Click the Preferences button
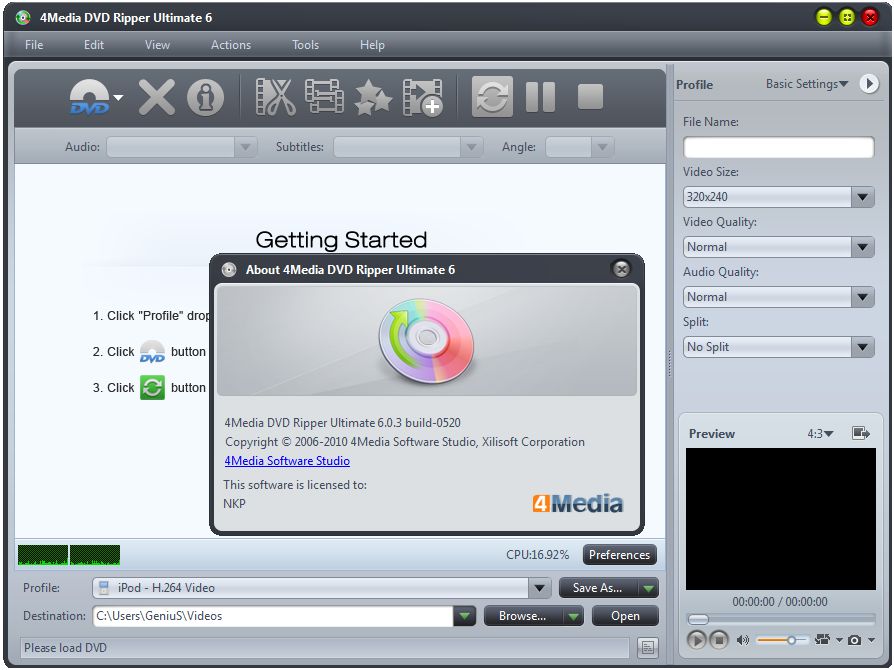Image resolution: width=894 pixels, height=670 pixels. point(619,555)
